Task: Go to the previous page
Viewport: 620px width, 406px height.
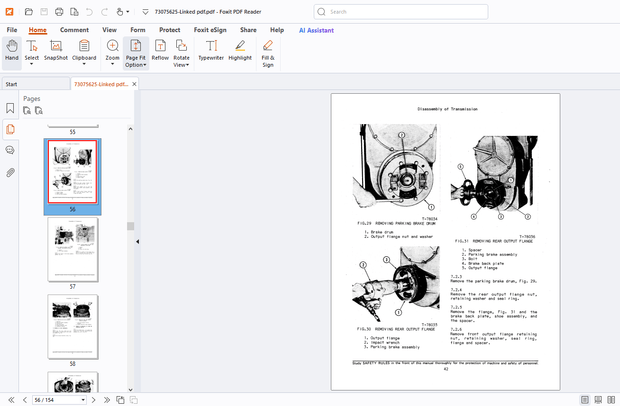Action: point(25,400)
